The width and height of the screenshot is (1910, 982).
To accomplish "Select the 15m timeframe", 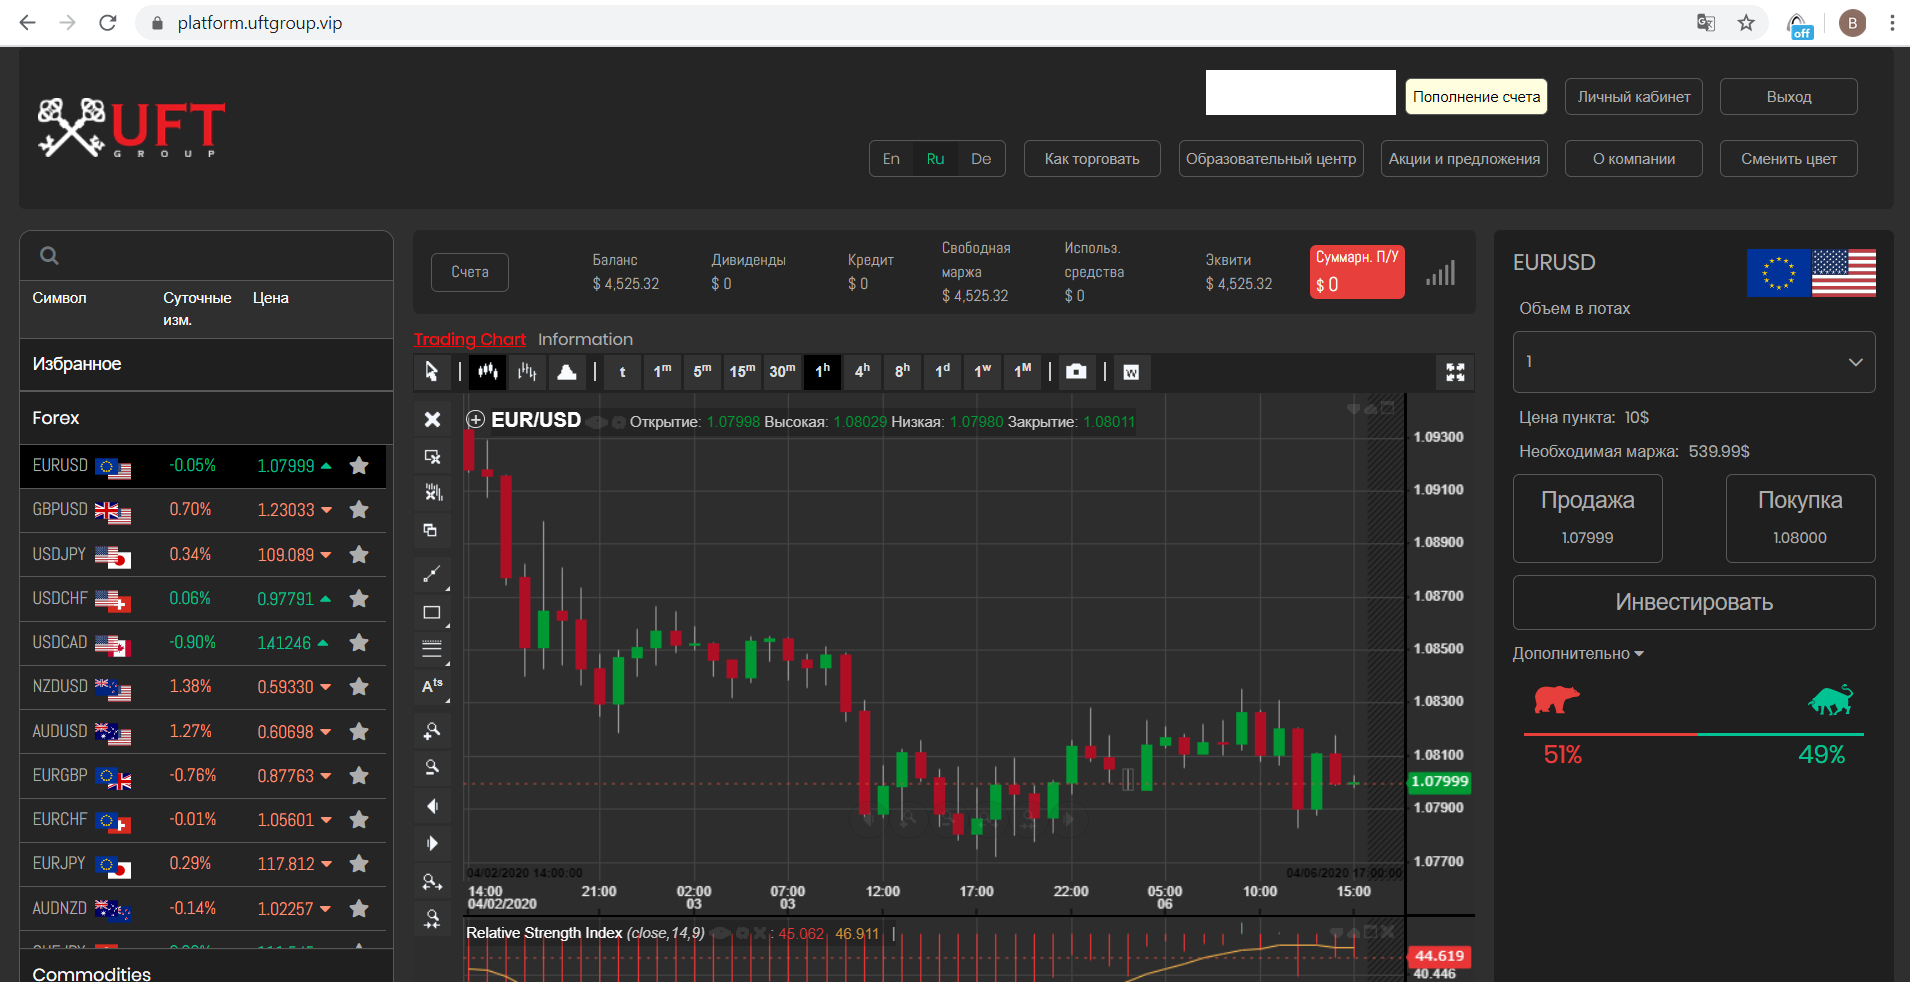I will pos(742,372).
